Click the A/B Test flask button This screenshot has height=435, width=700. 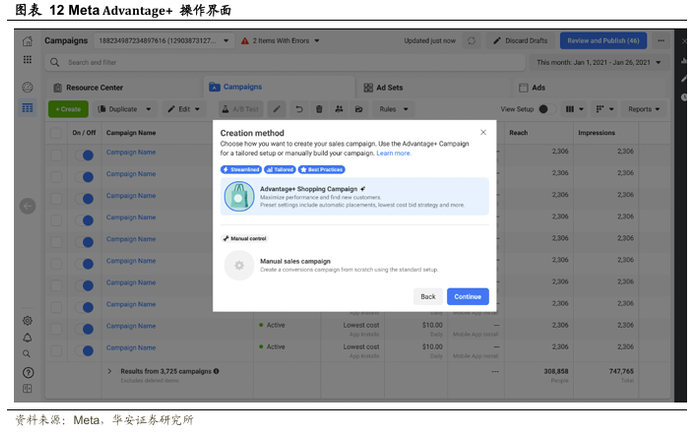[241, 109]
